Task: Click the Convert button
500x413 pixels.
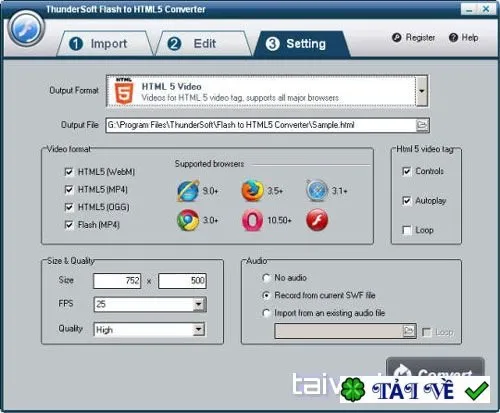Action: [x=435, y=368]
